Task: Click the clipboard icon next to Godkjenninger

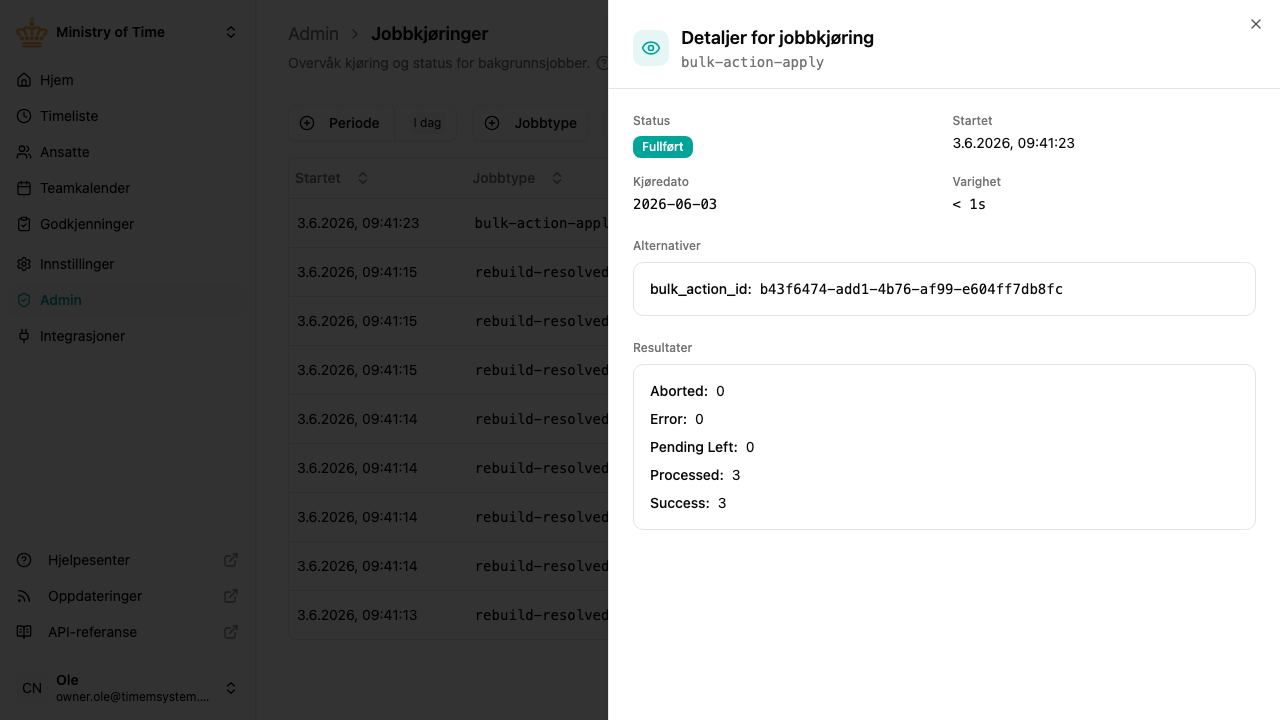Action: coord(24,224)
